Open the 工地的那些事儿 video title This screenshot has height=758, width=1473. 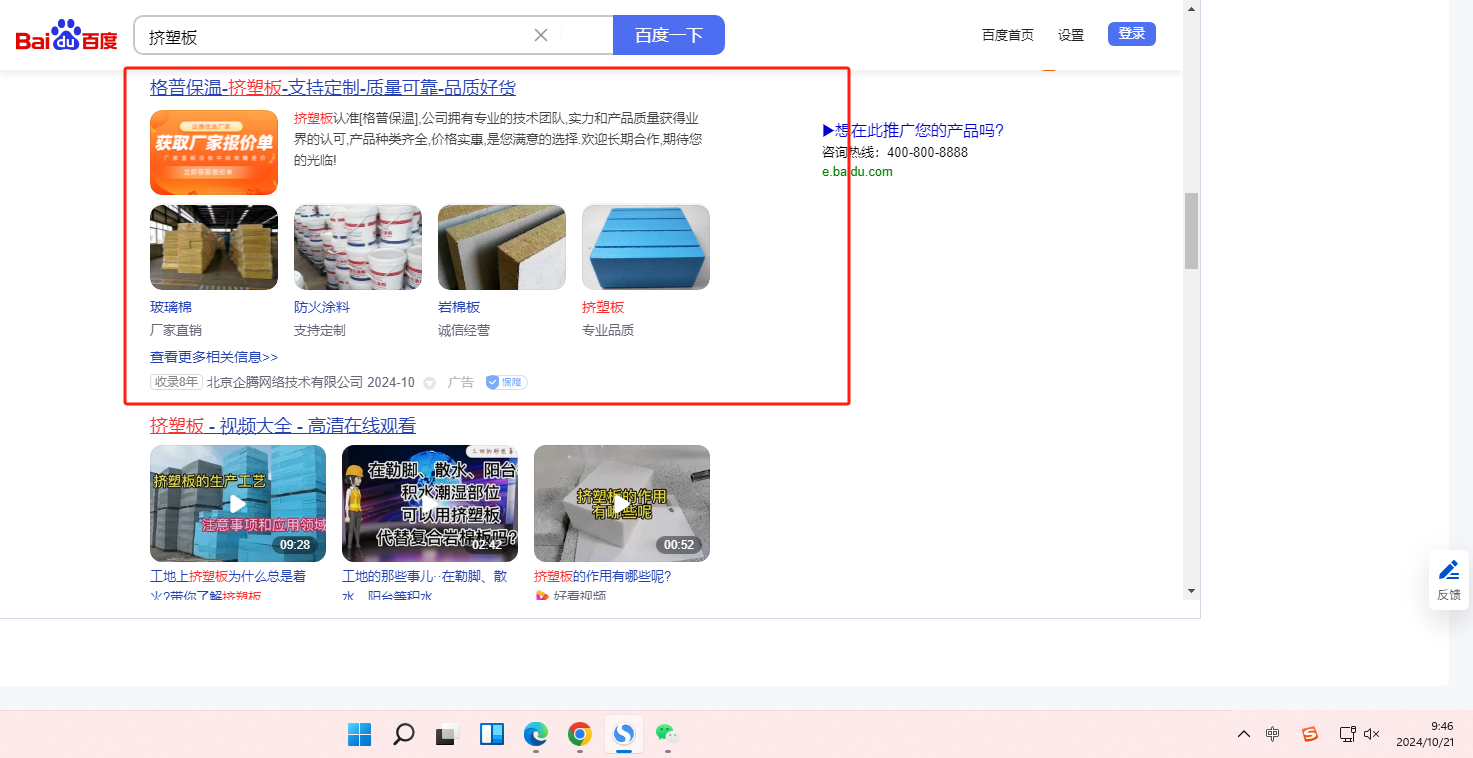(x=424, y=585)
